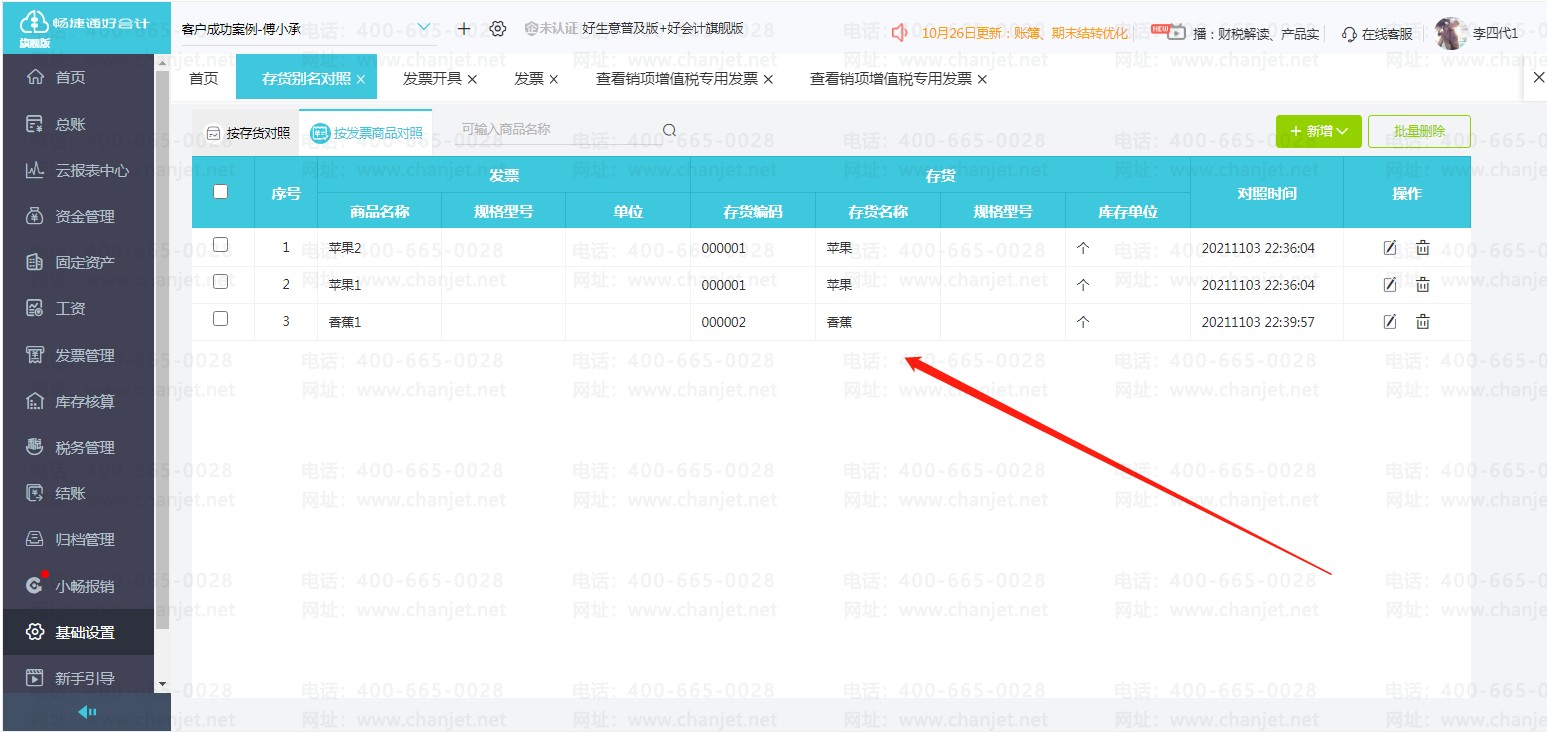Screen dimensions: 1547x732
Task: Select the 按存货对照 tab
Action: click(x=247, y=133)
